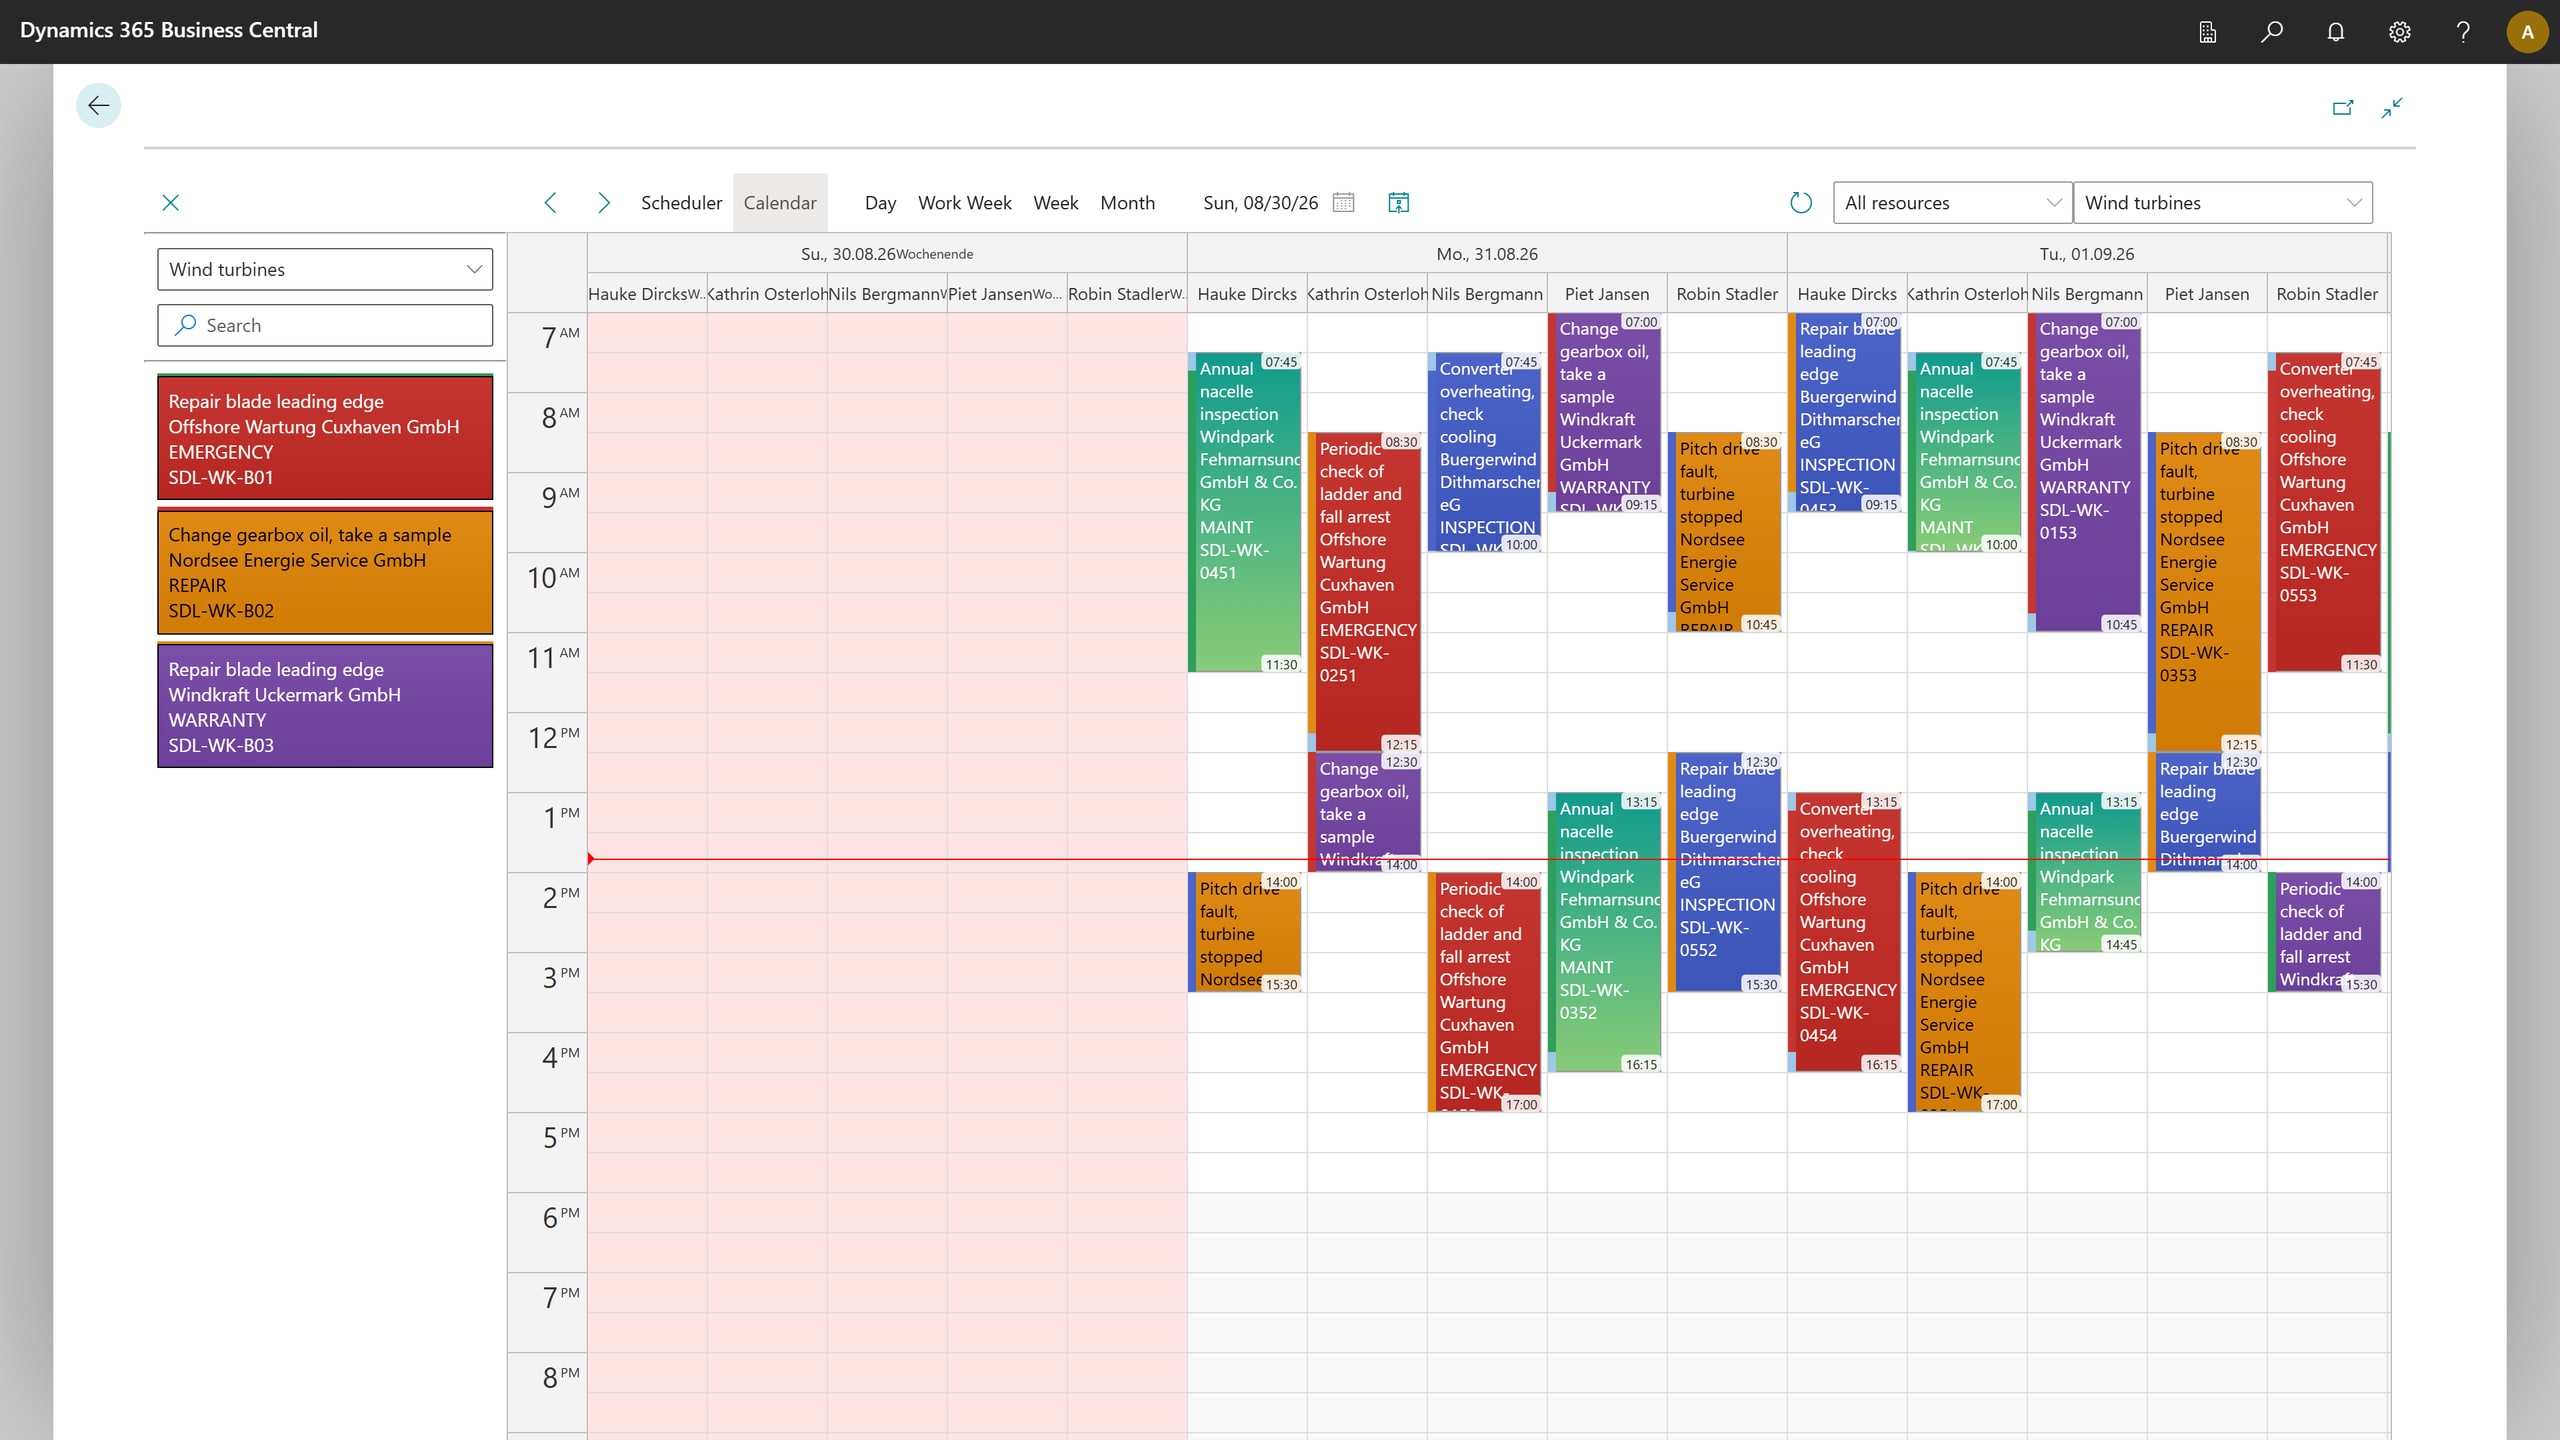Viewport: 2560px width, 1440px height.
Task: Open Wind turbines dropdown in side panel
Action: [x=325, y=269]
